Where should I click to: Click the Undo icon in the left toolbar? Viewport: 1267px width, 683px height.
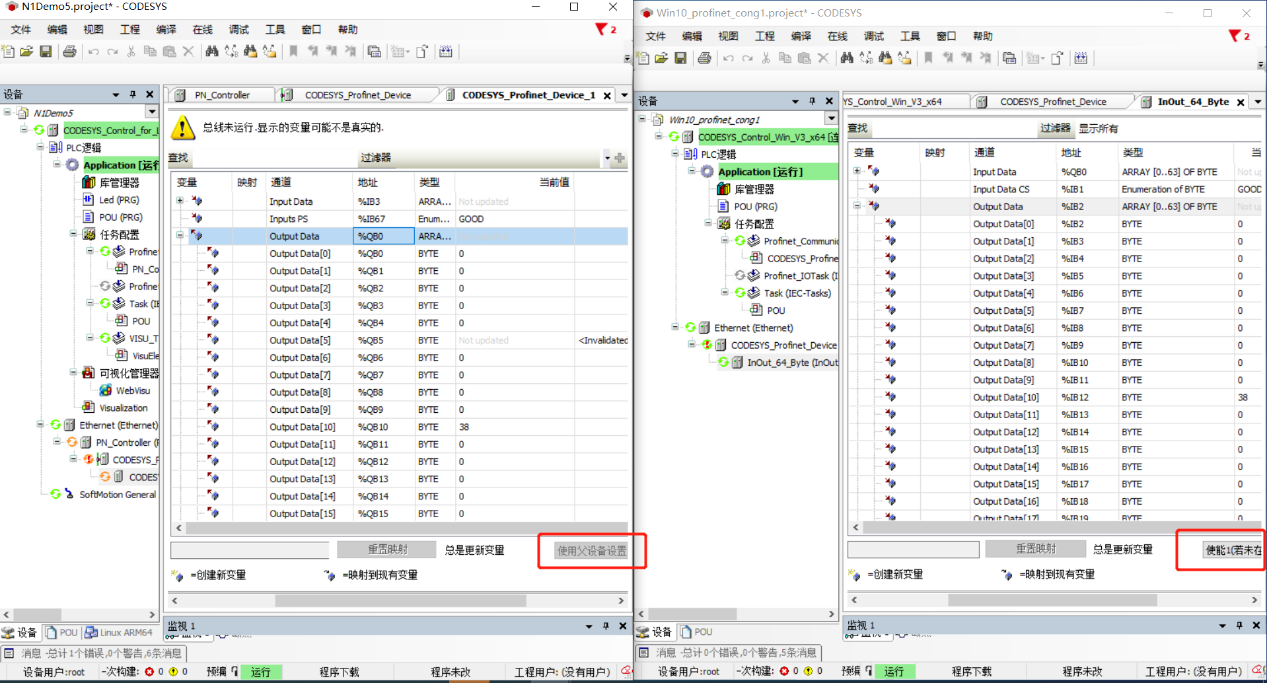tap(92, 52)
